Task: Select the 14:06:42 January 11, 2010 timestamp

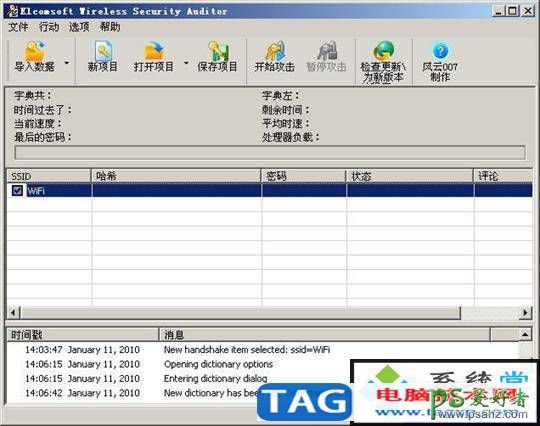Action: click(x=82, y=393)
